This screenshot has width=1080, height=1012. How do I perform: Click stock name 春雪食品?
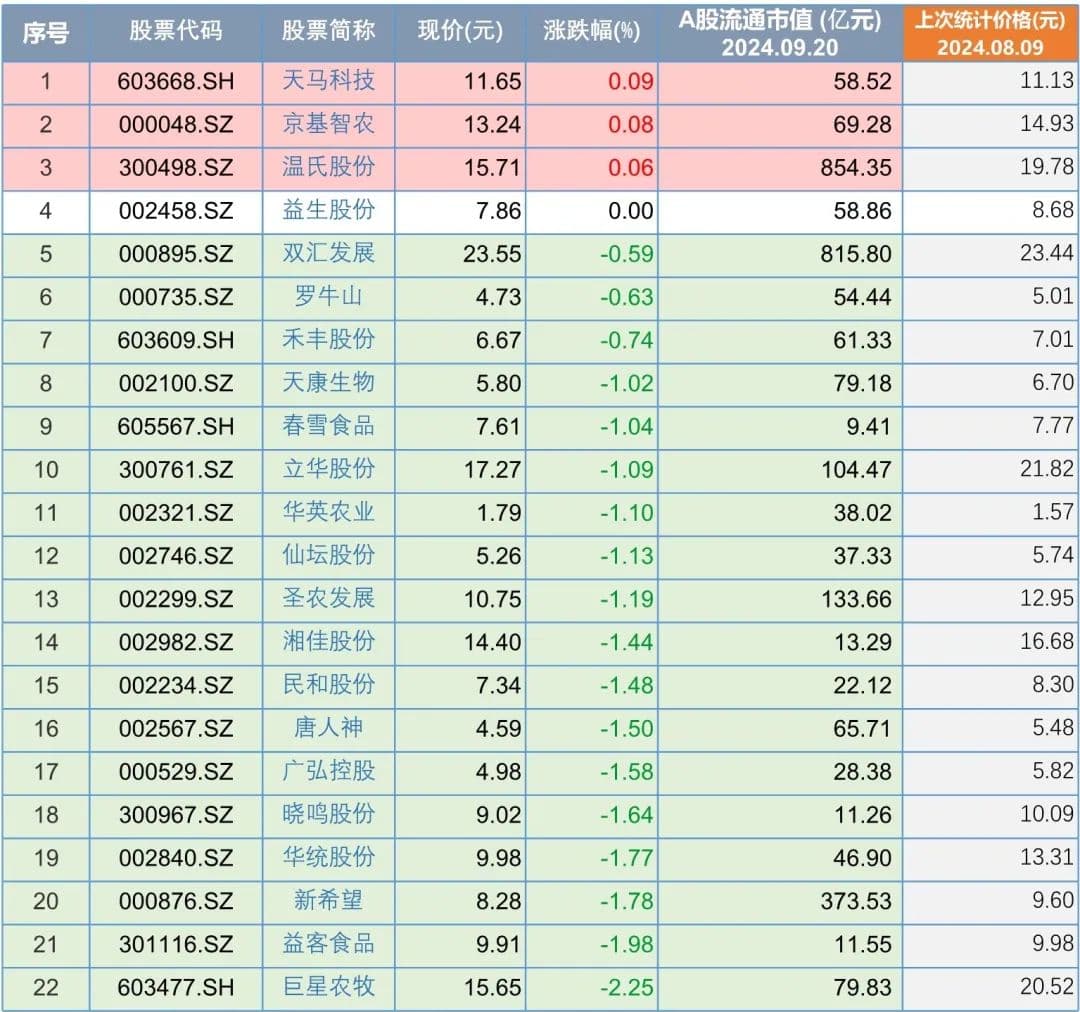[329, 426]
